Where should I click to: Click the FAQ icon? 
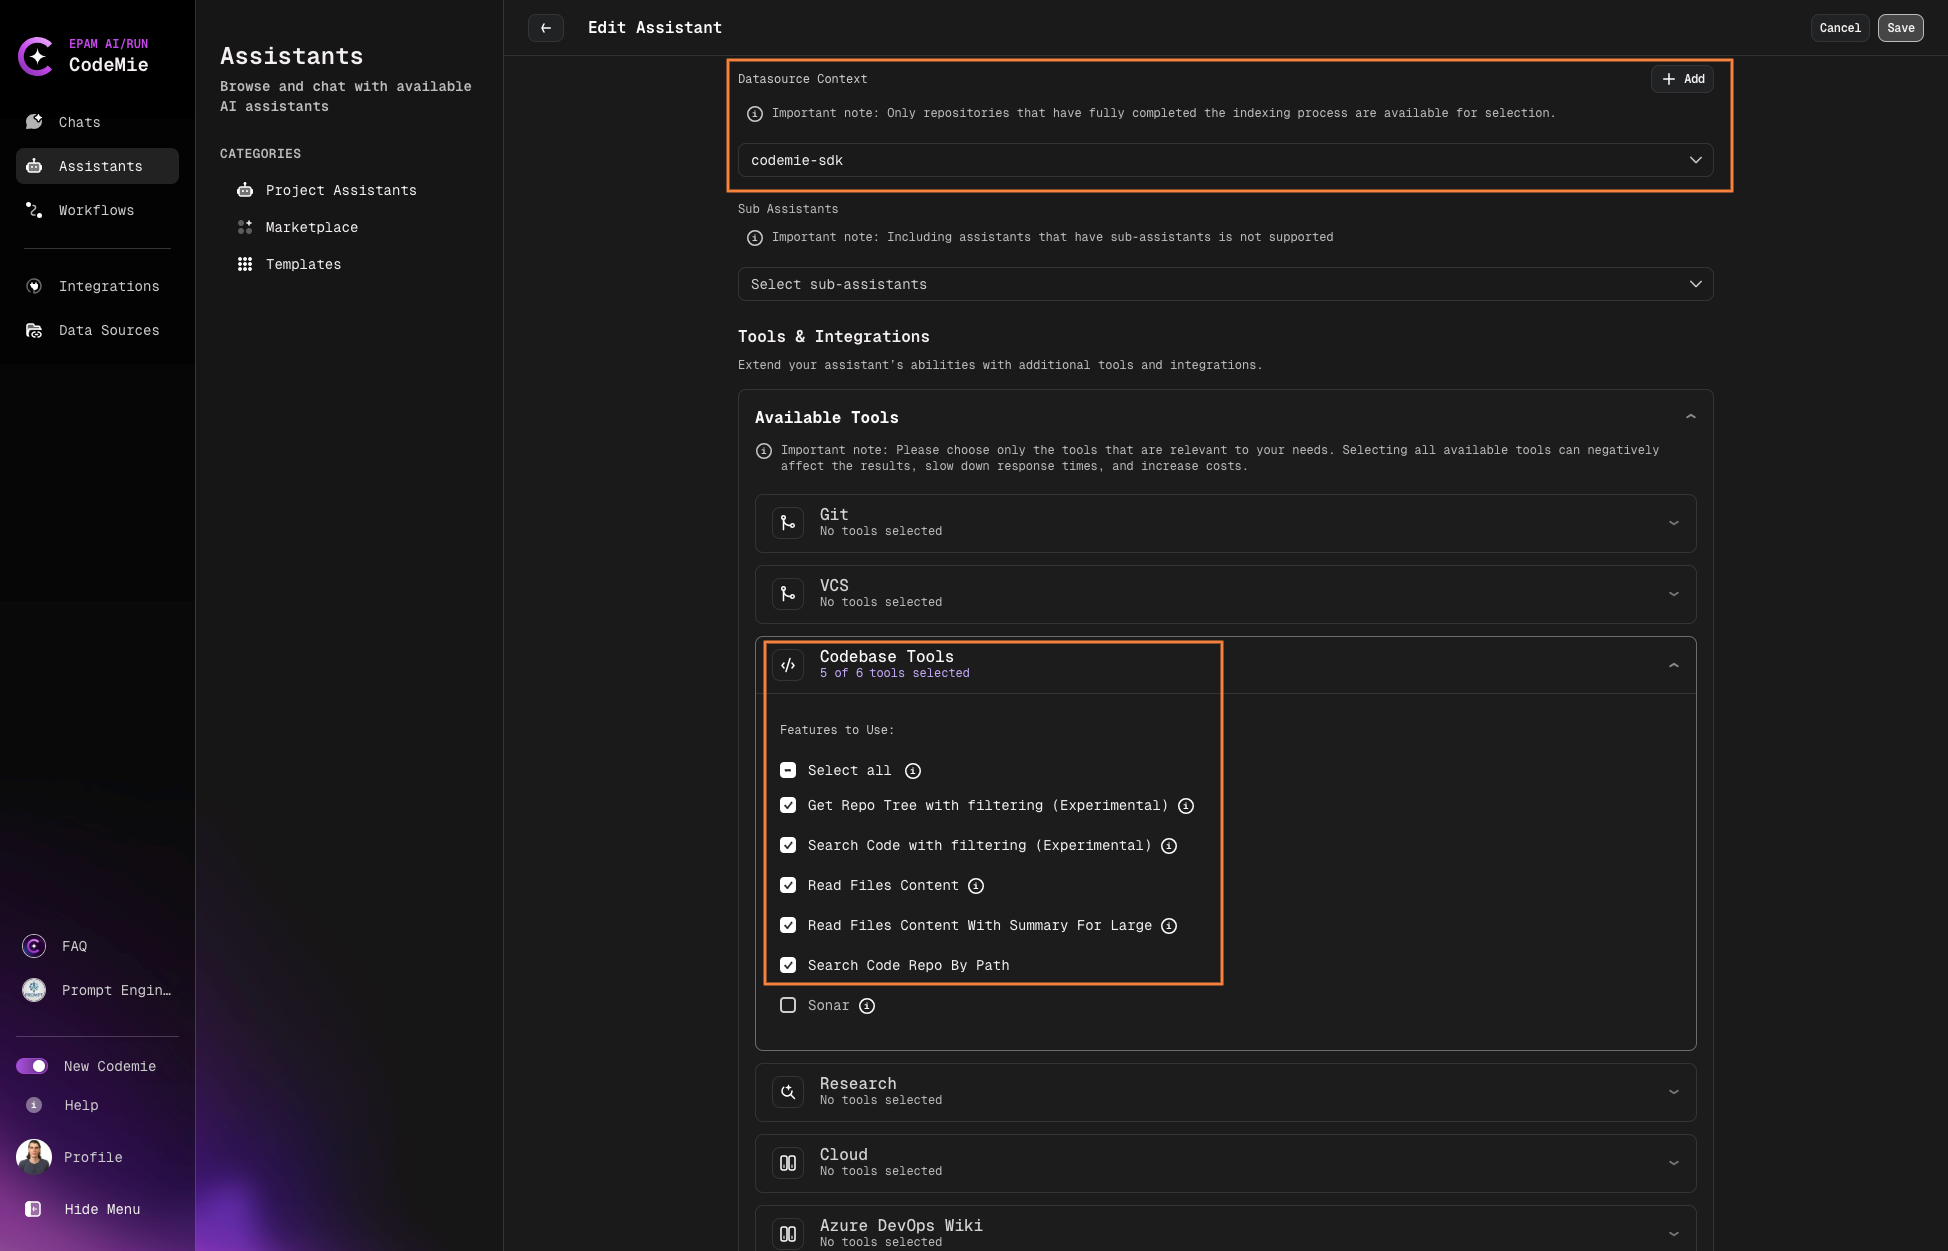[x=33, y=945]
